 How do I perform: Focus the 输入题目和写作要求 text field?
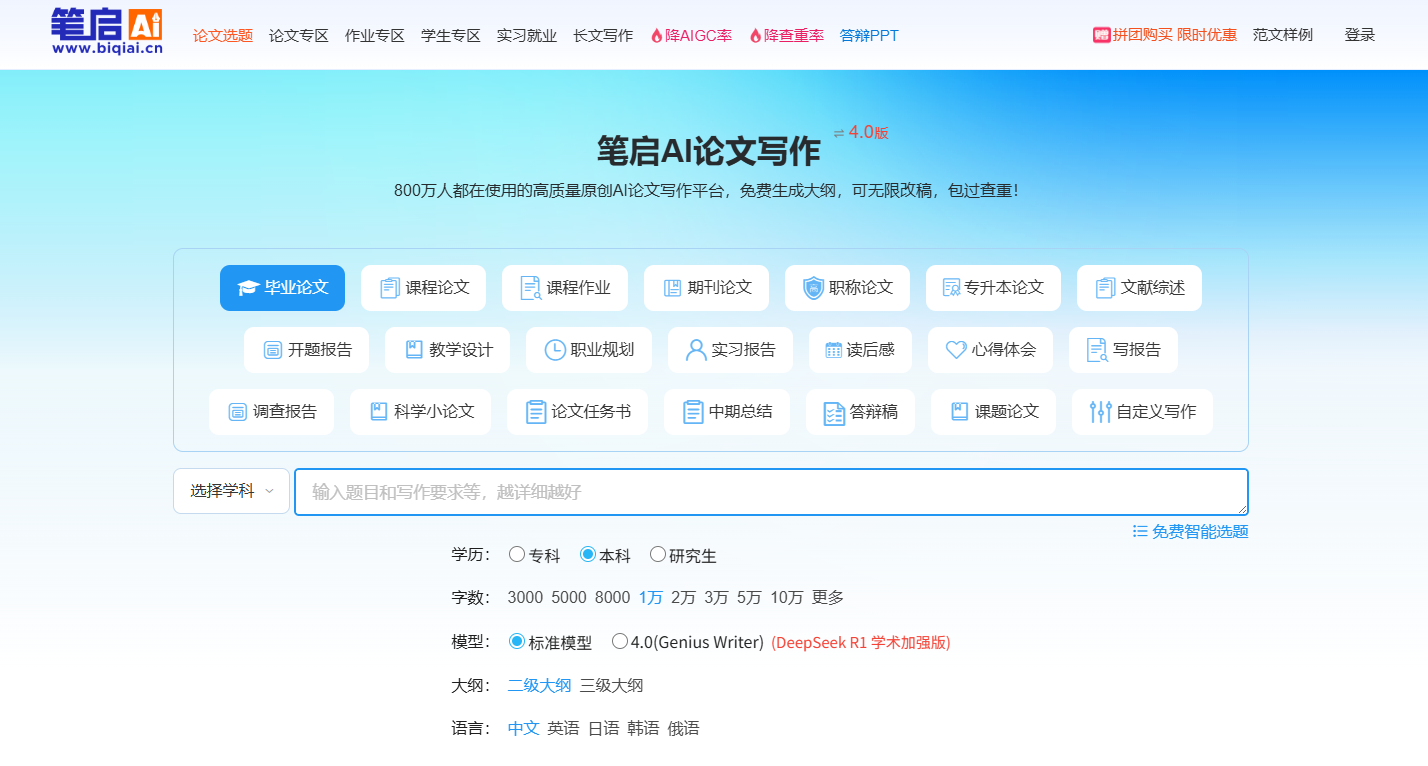[771, 492]
